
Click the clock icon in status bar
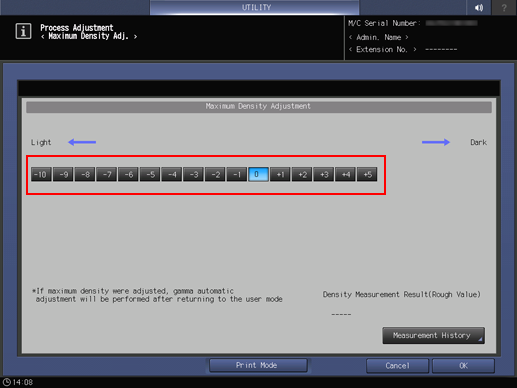tap(7, 382)
